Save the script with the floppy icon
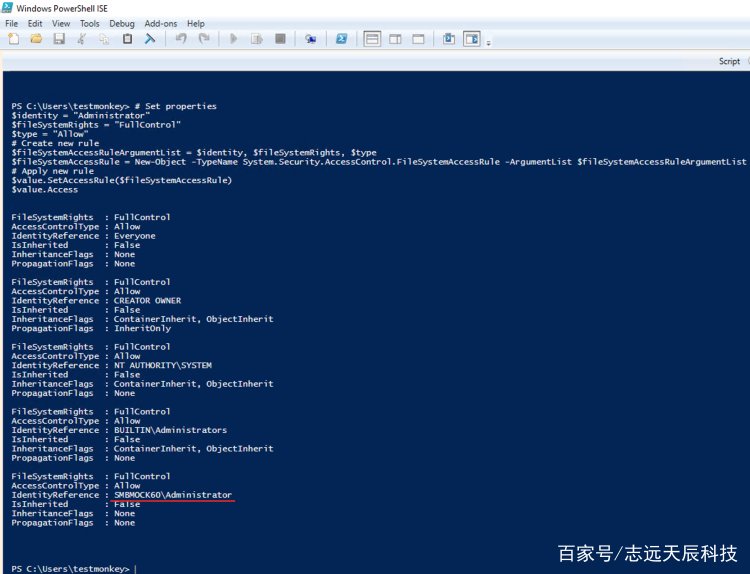Viewport: 750px width, 574px height. click(59, 39)
